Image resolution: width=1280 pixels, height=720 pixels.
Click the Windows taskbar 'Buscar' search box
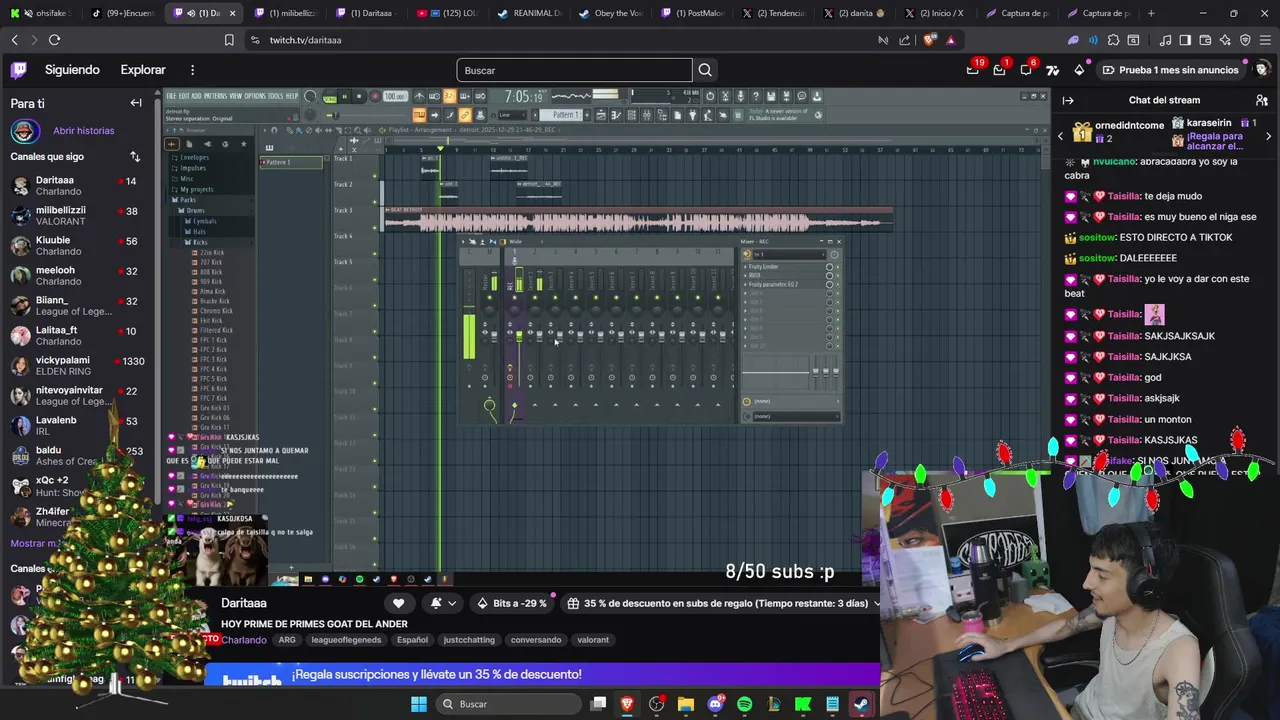coord(508,704)
